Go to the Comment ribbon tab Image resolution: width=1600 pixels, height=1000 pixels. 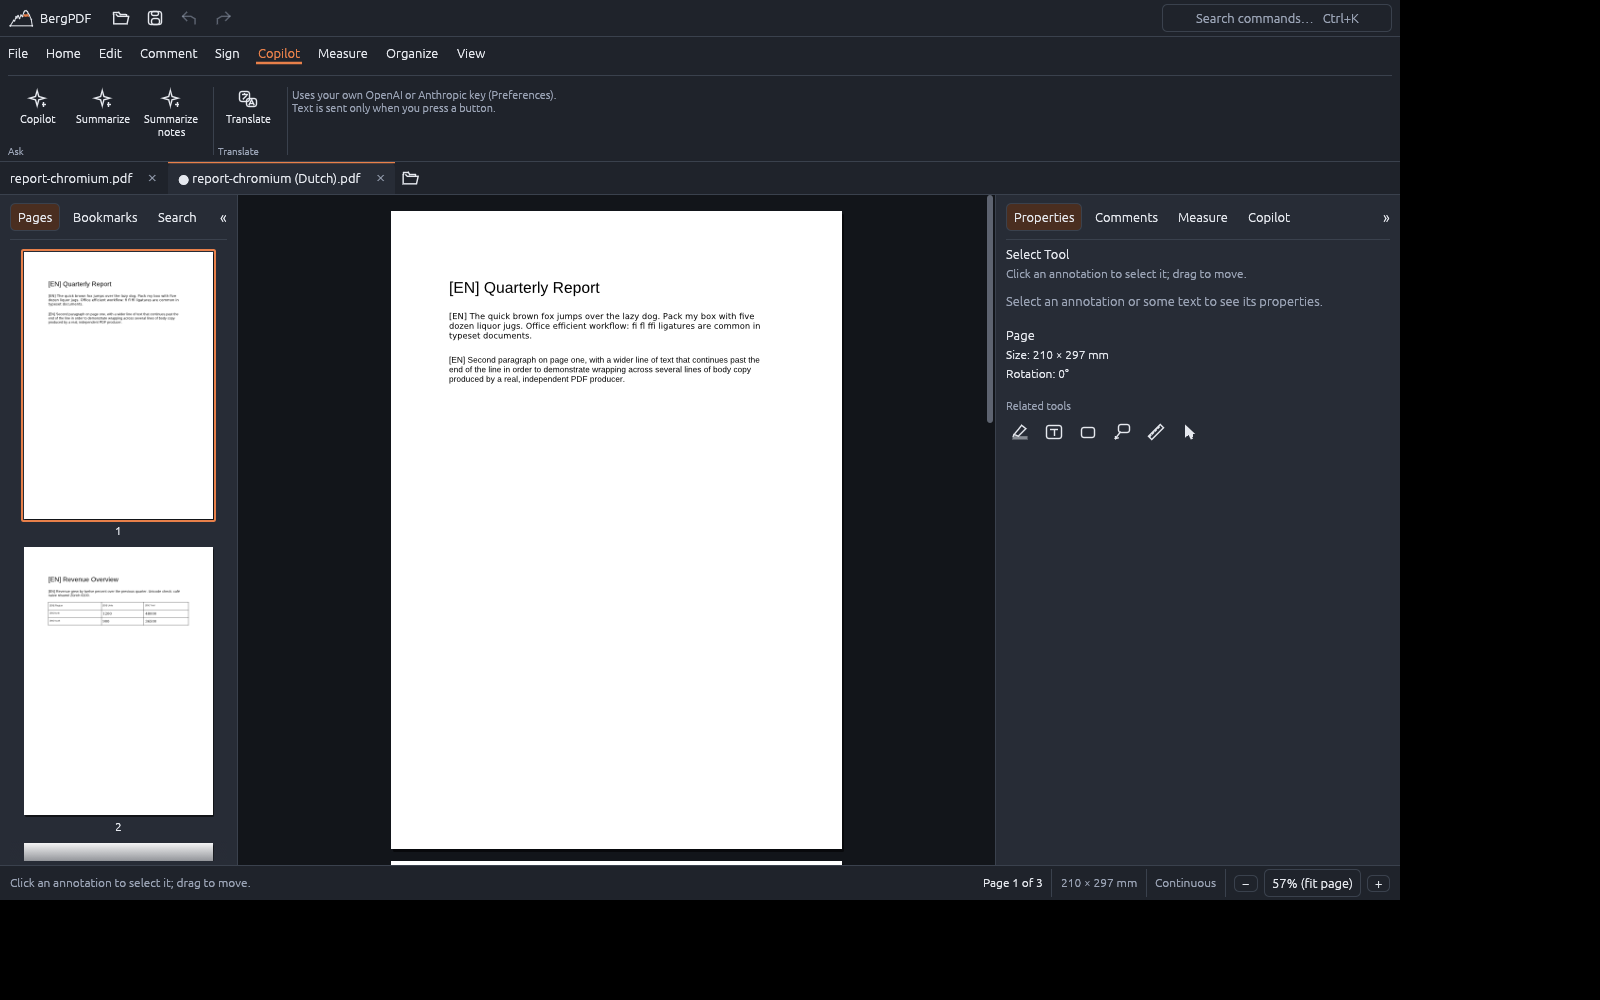168,53
